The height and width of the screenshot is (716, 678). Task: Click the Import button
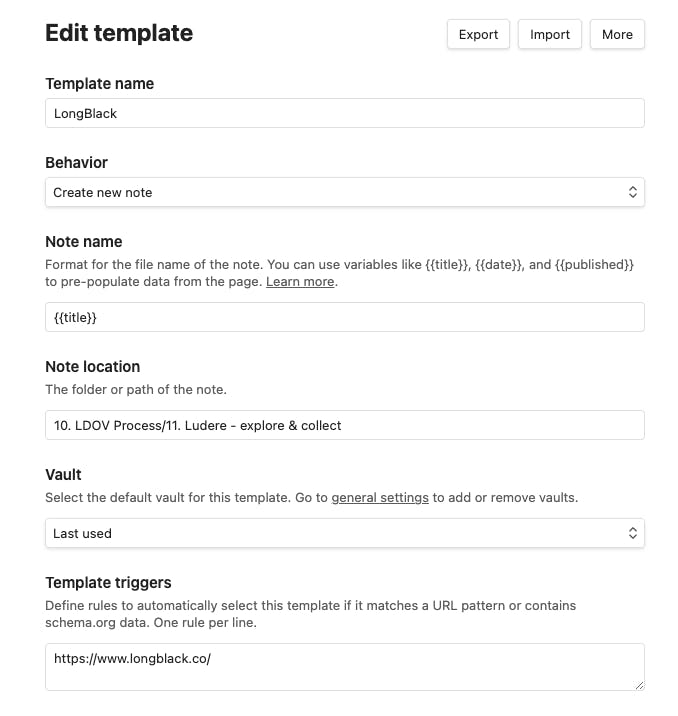550,34
